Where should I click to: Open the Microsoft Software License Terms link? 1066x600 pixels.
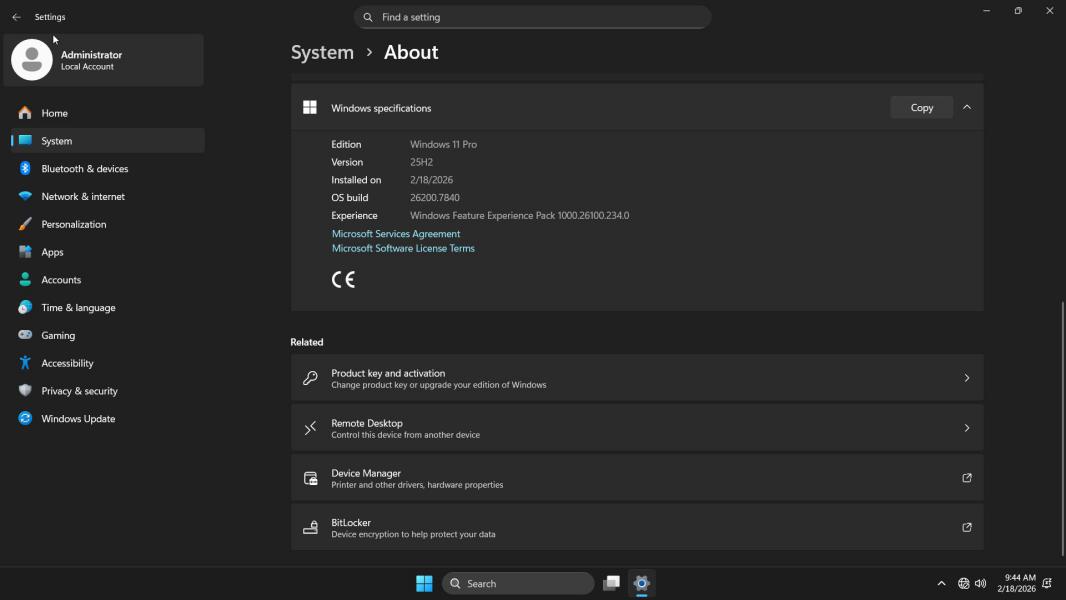[403, 248]
